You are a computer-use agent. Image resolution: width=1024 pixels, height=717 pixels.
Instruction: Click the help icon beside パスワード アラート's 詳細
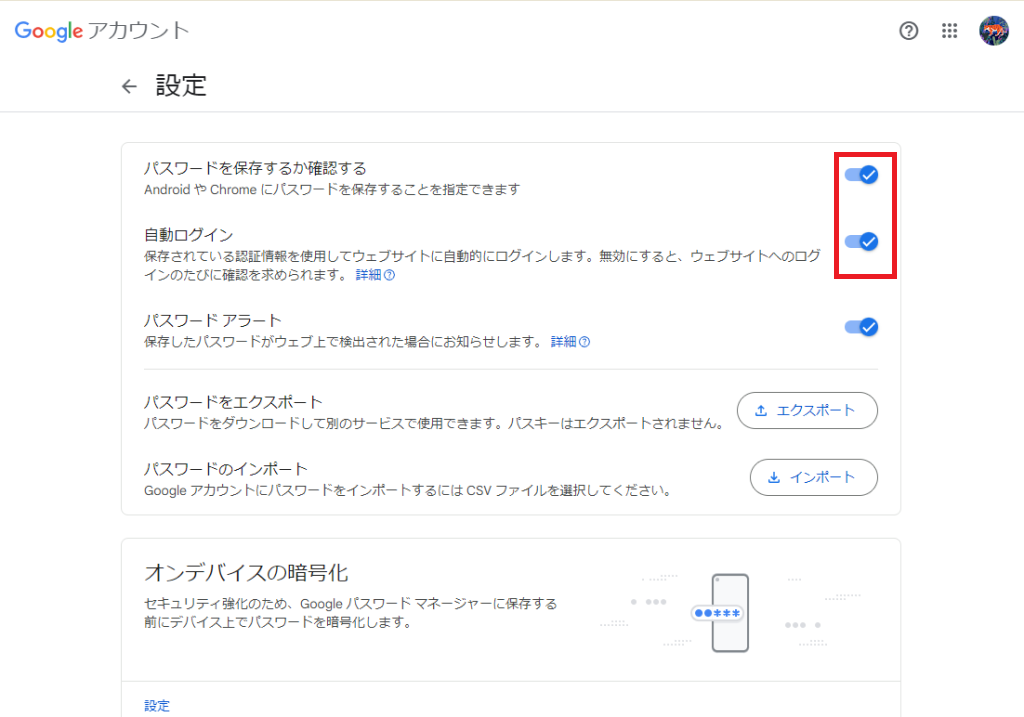tap(585, 342)
